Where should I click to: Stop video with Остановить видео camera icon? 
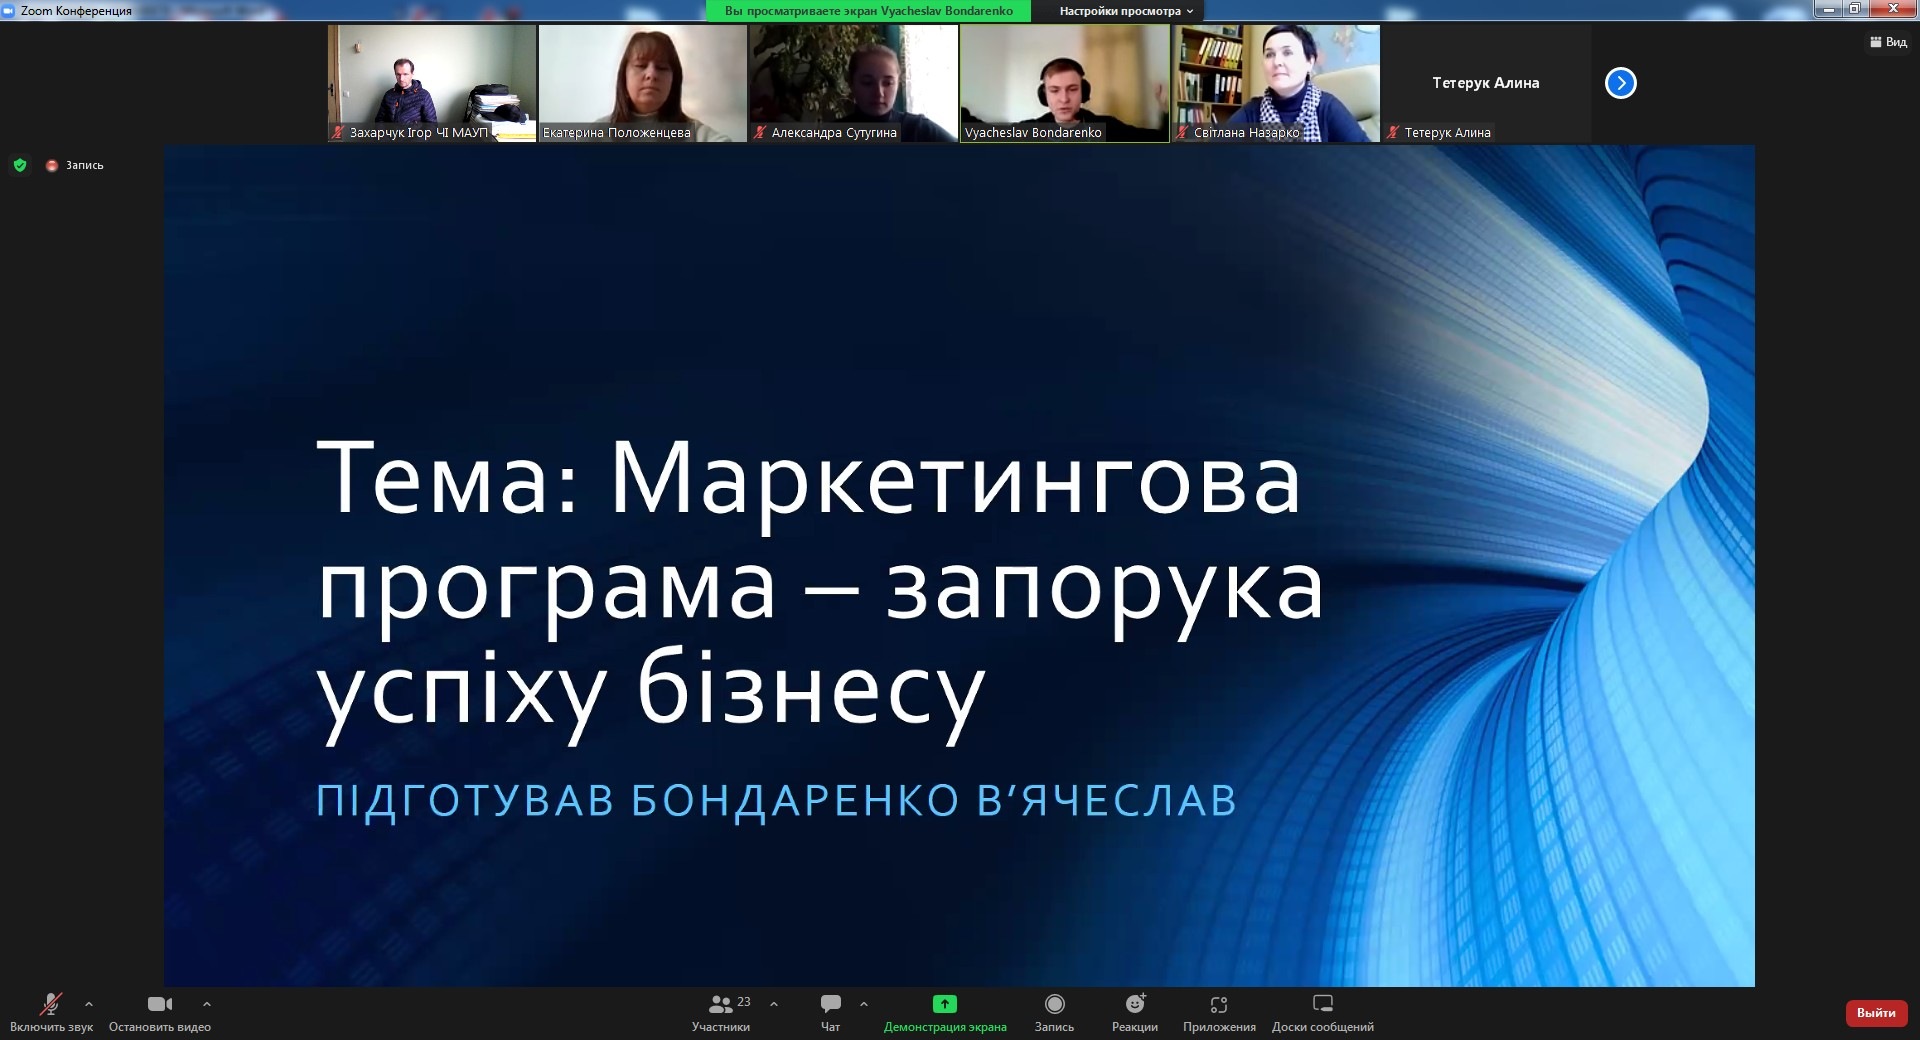[x=160, y=1012]
